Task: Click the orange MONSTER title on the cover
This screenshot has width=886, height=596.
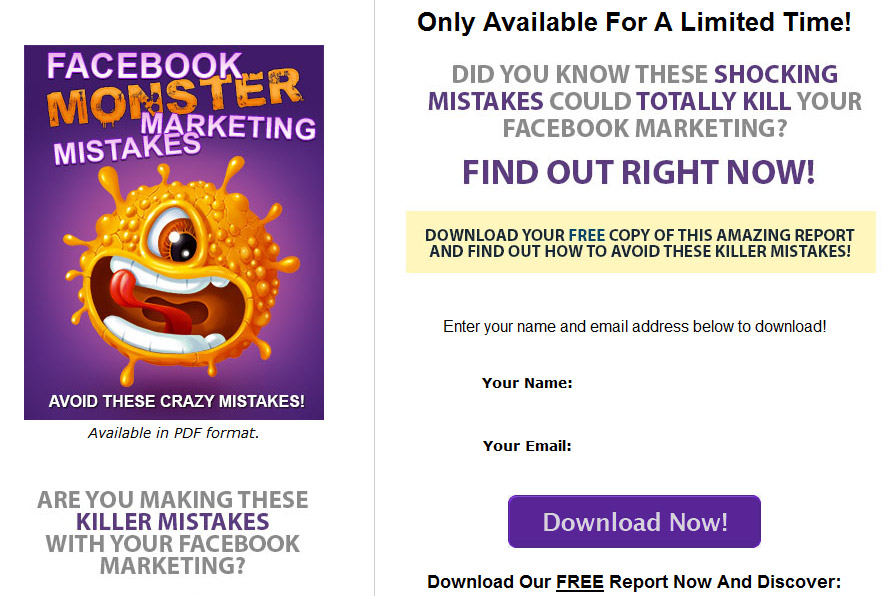Action: [x=174, y=97]
